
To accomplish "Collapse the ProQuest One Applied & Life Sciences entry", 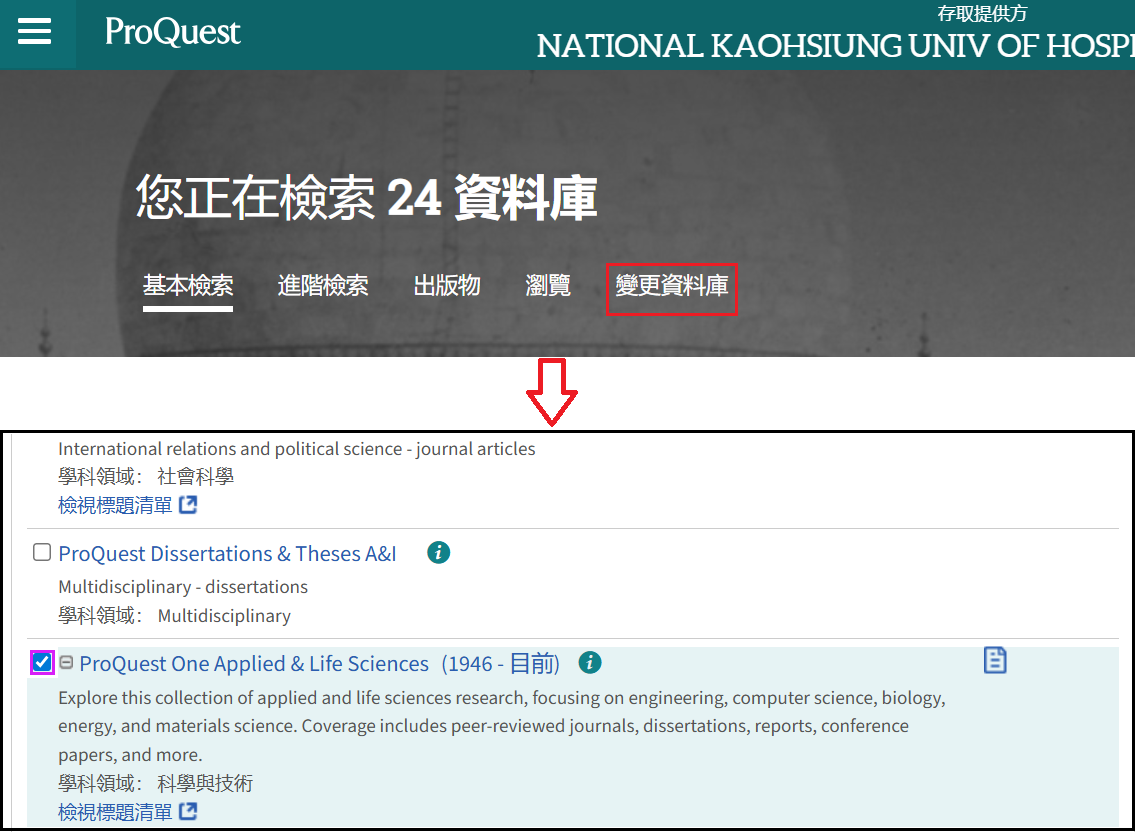I will (66, 662).
